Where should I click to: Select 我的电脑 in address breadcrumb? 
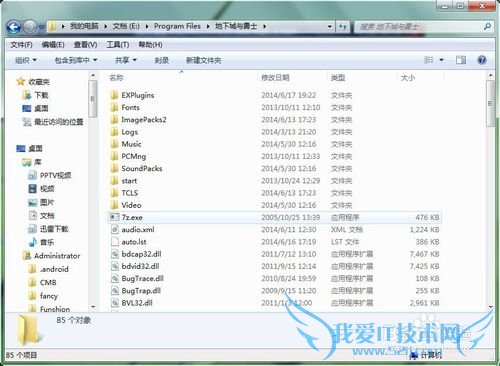(x=84, y=26)
